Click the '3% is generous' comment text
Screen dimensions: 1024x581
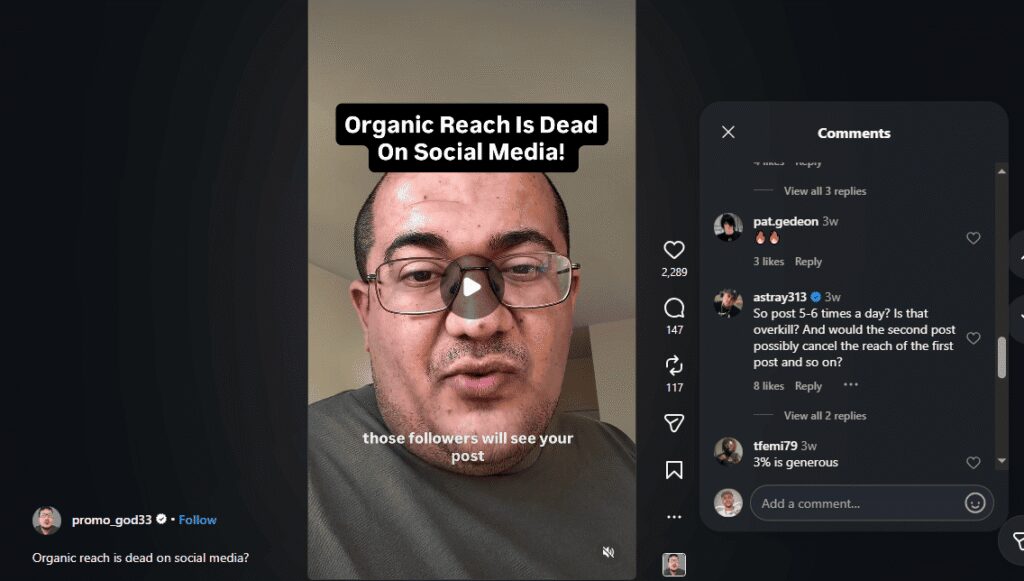[795, 462]
